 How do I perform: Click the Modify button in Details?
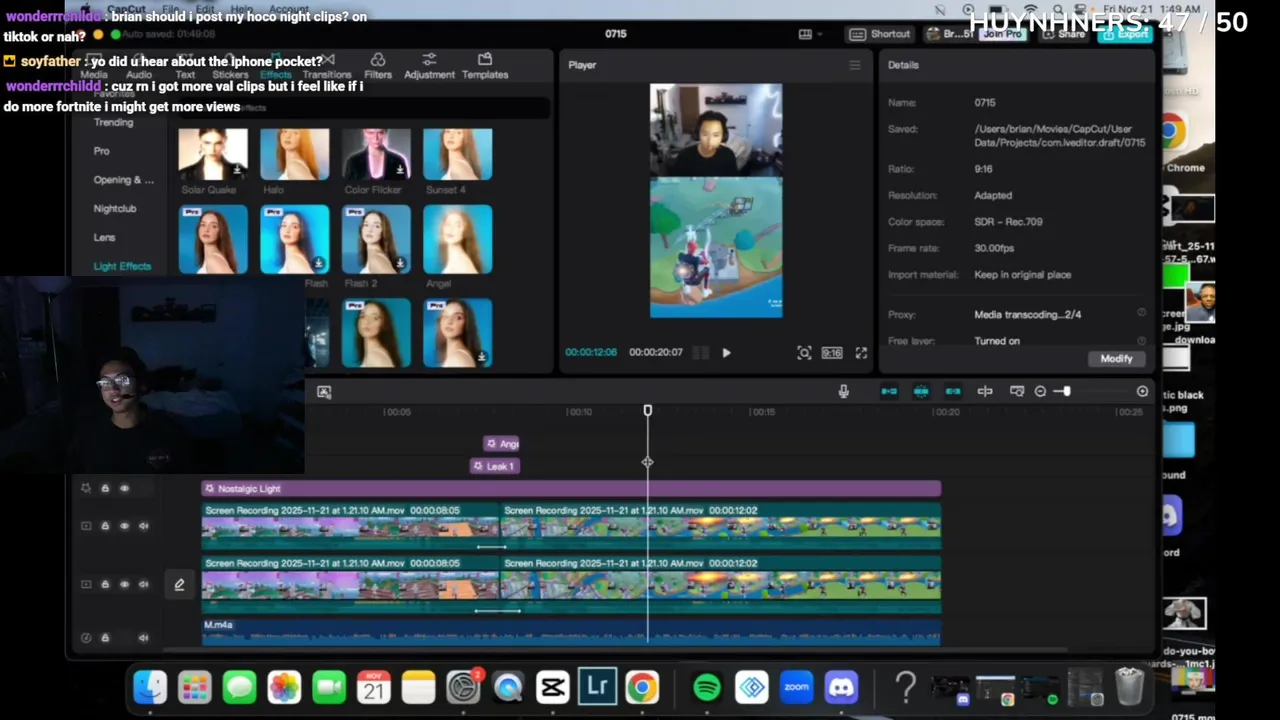[x=1116, y=359]
